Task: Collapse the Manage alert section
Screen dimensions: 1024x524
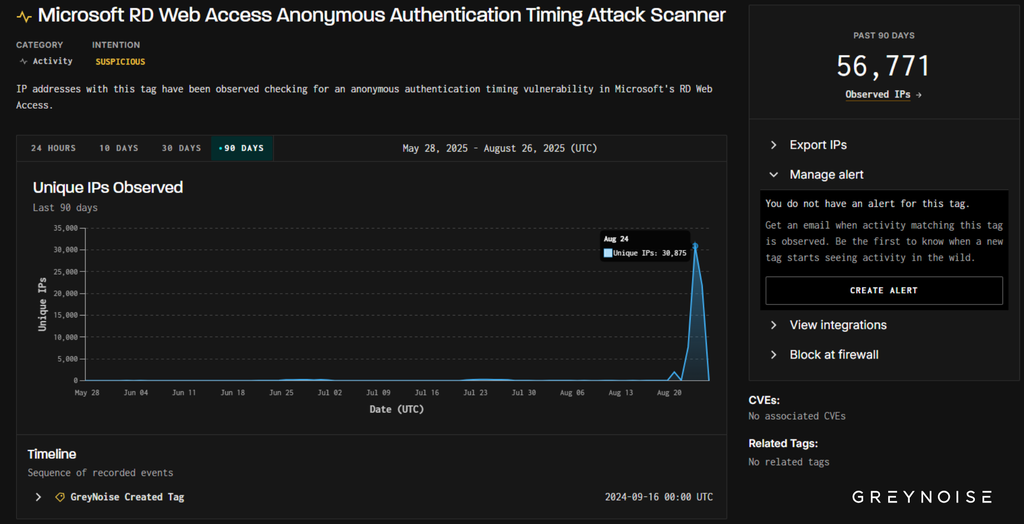Action: coord(826,174)
